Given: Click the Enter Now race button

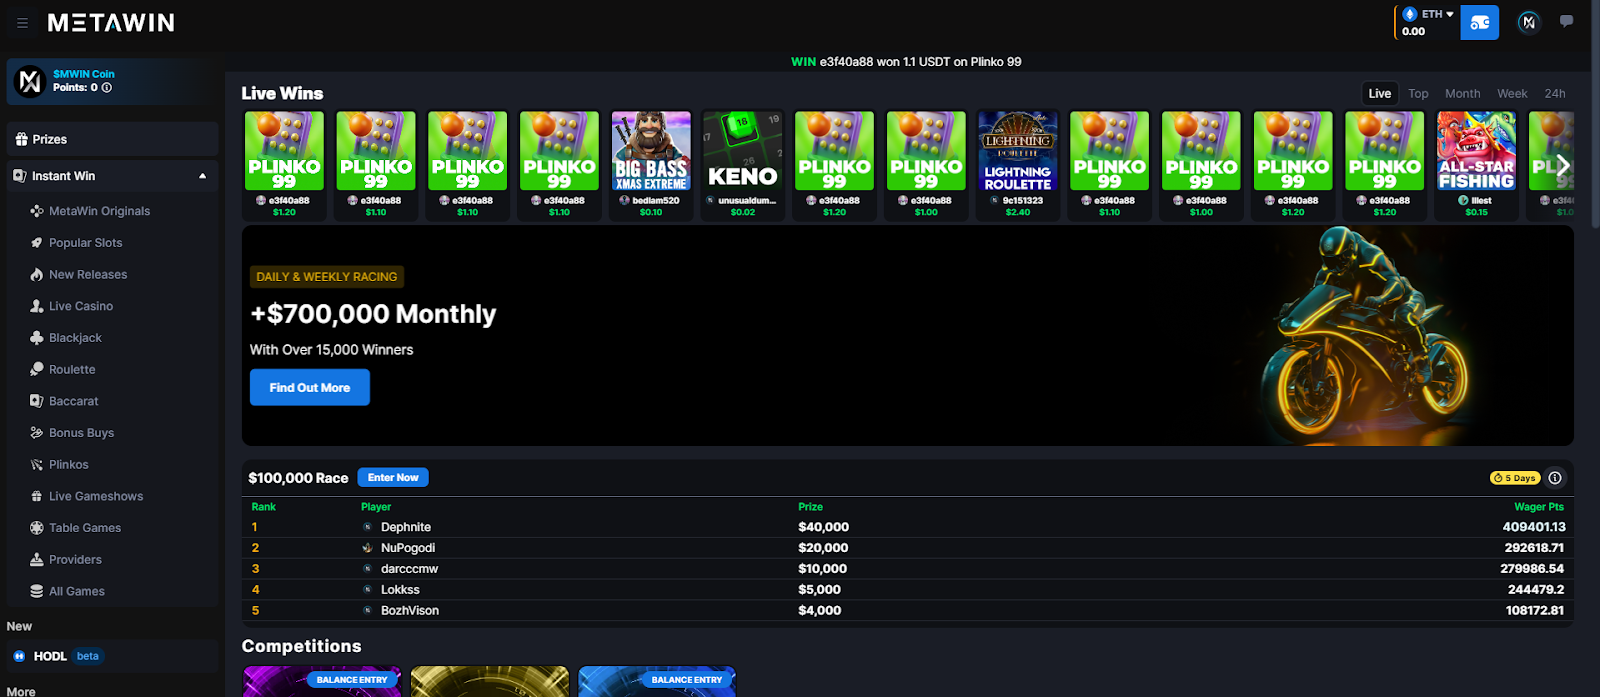Looking at the screenshot, I should [393, 478].
